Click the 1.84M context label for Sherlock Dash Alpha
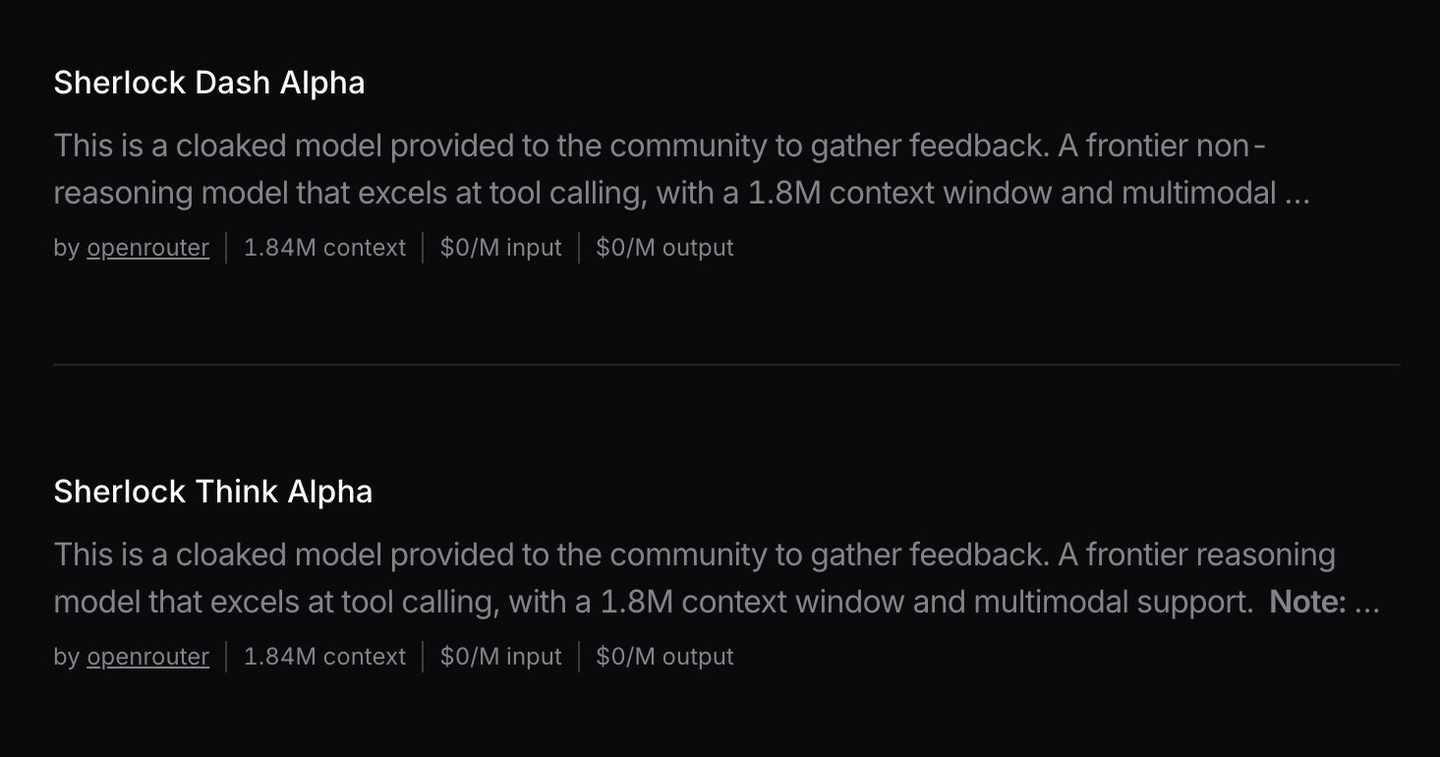The image size is (1440, 757). pyautogui.click(x=325, y=247)
